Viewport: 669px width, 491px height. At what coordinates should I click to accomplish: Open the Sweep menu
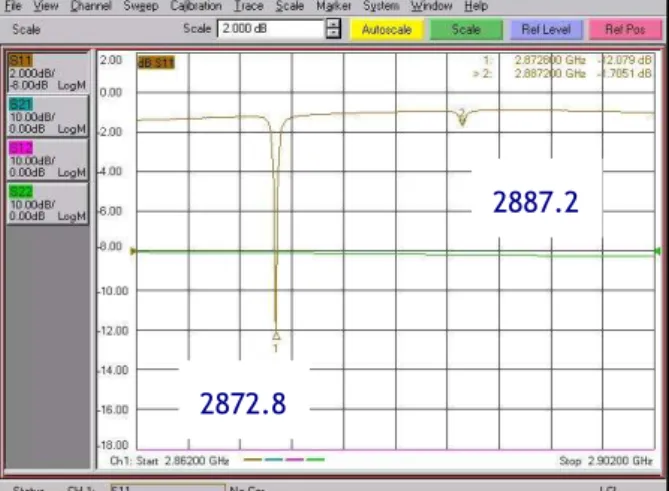tap(141, 6)
